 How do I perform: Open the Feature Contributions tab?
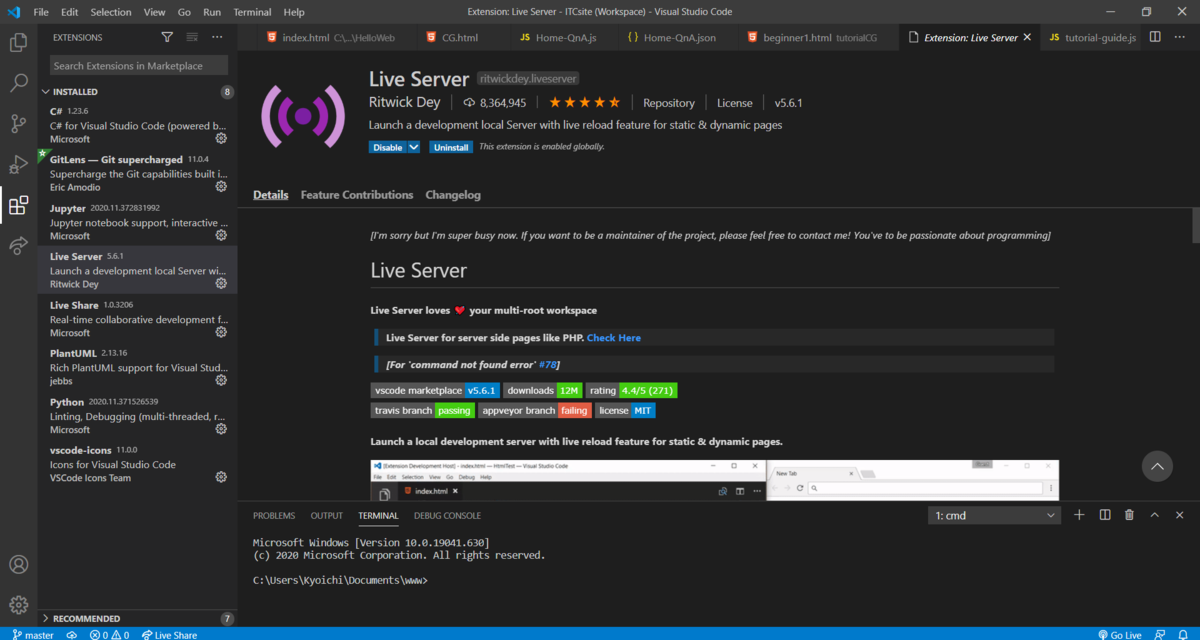point(357,195)
